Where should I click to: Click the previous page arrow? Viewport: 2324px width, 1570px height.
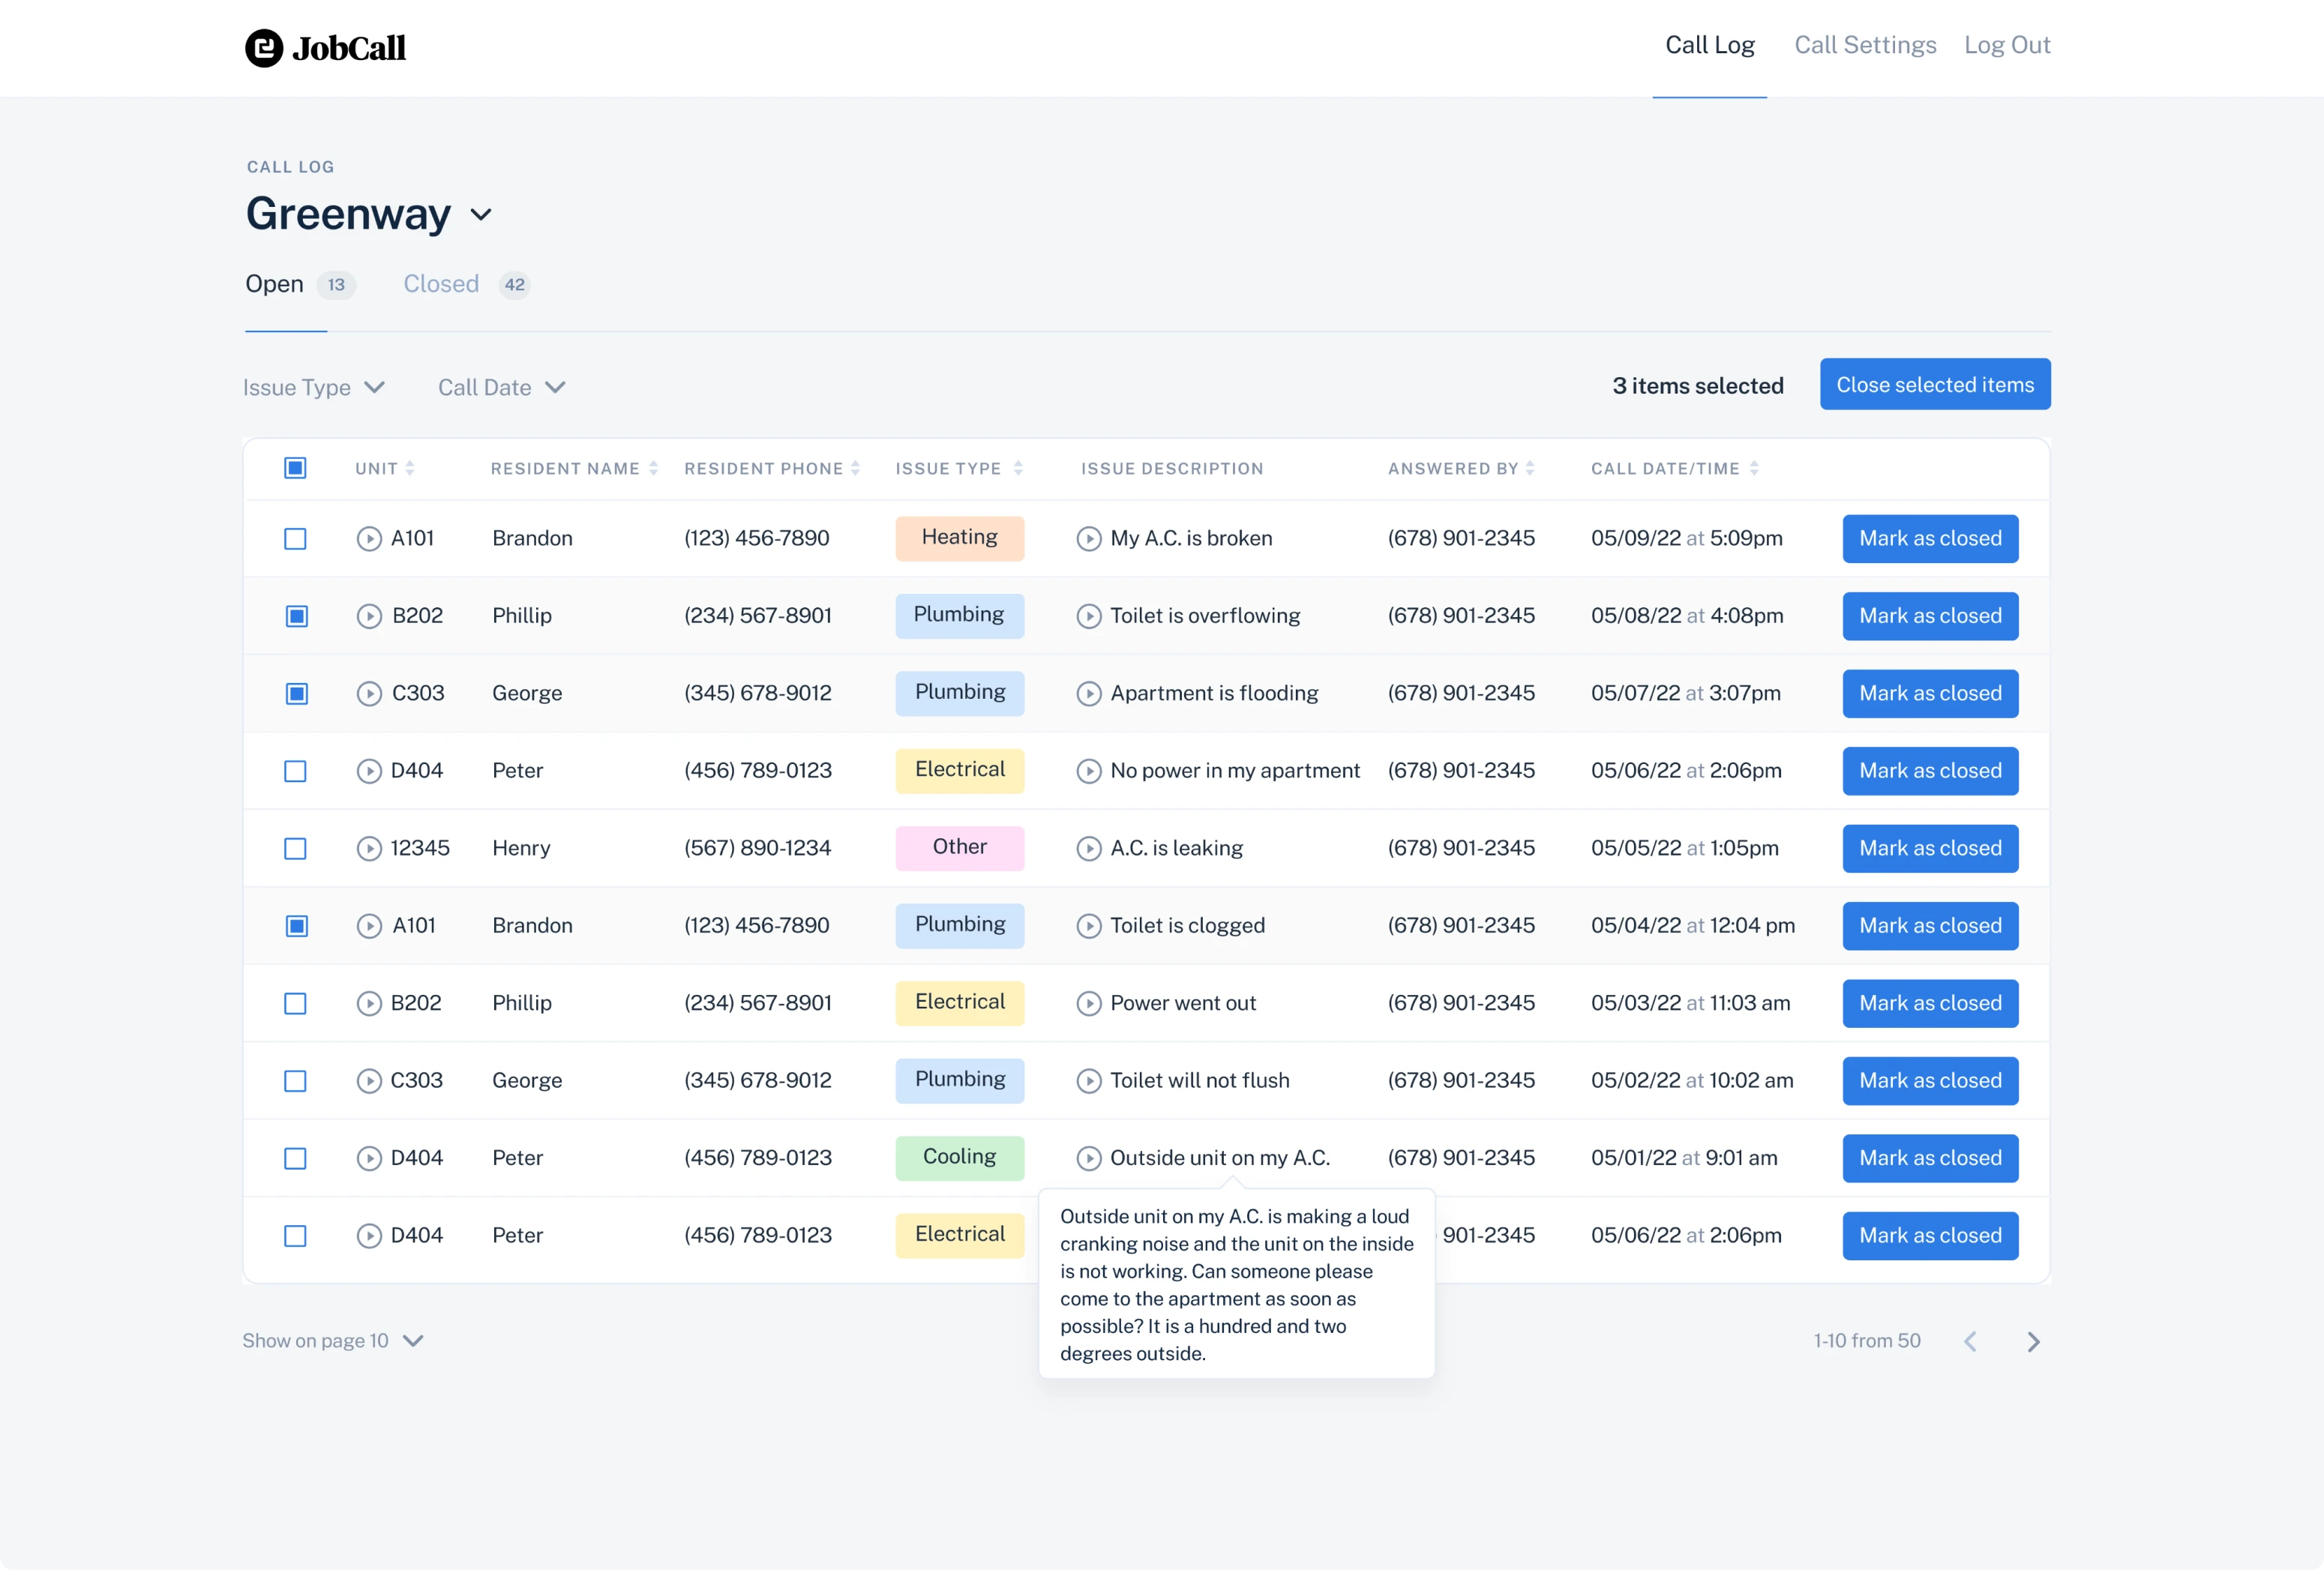(x=1971, y=1341)
